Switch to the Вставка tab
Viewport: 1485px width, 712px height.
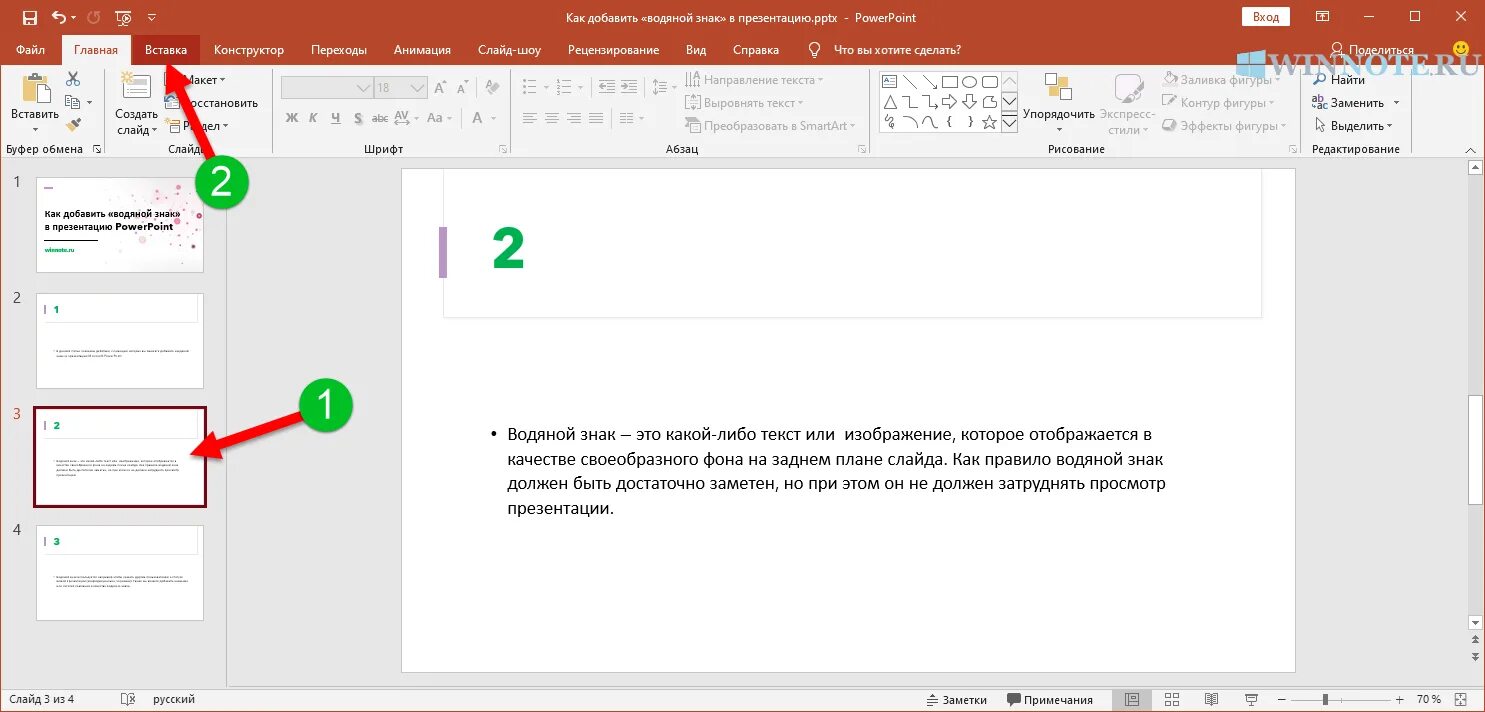166,50
